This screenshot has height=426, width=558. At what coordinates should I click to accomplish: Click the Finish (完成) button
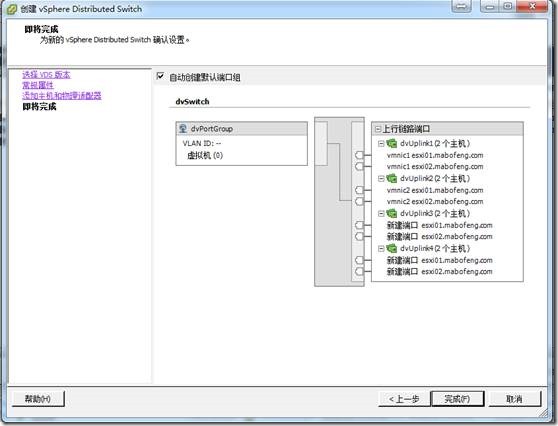click(x=457, y=399)
